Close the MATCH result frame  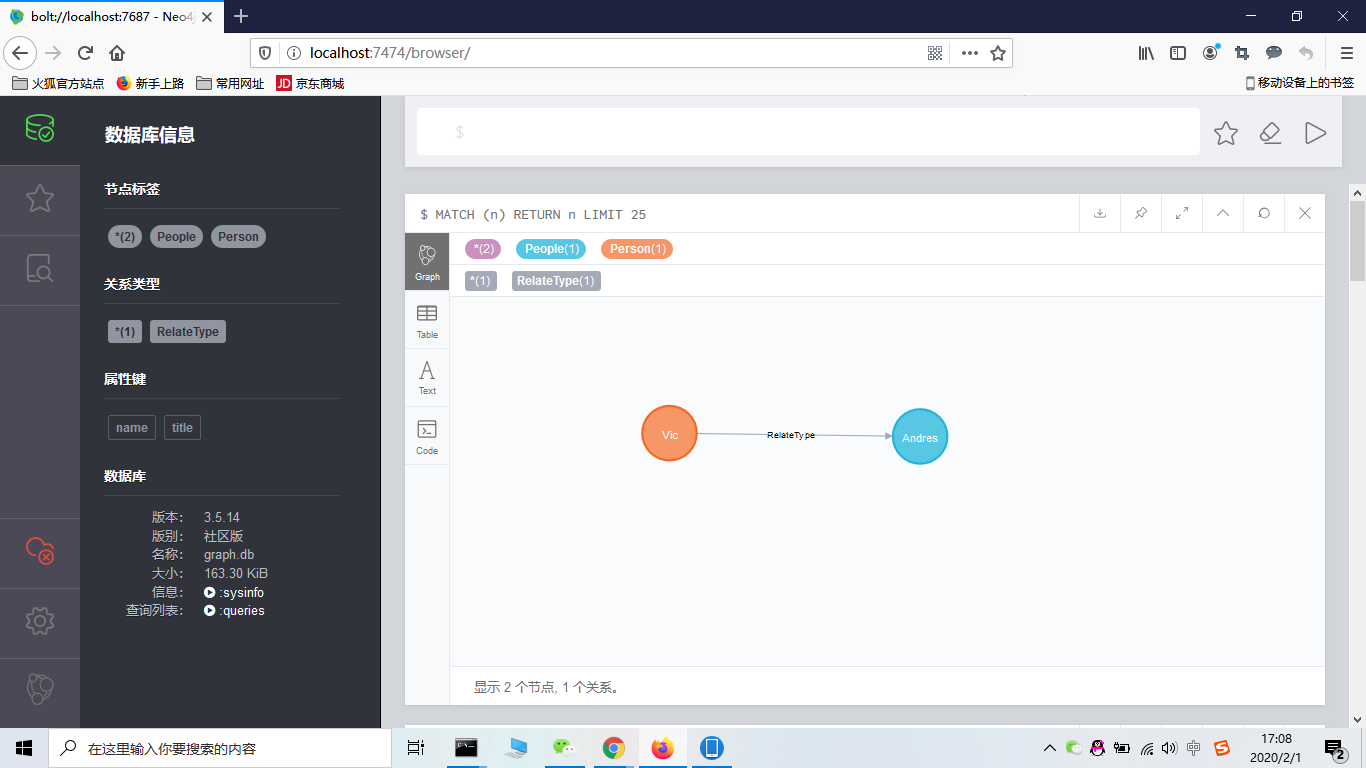click(1305, 213)
